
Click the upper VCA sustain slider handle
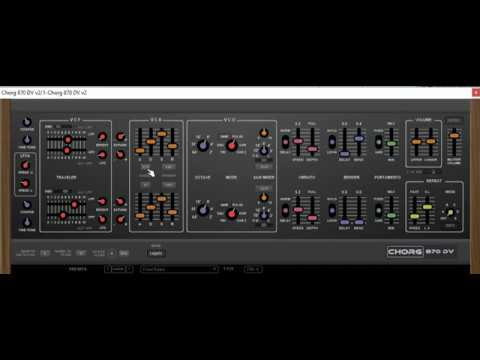[162, 134]
